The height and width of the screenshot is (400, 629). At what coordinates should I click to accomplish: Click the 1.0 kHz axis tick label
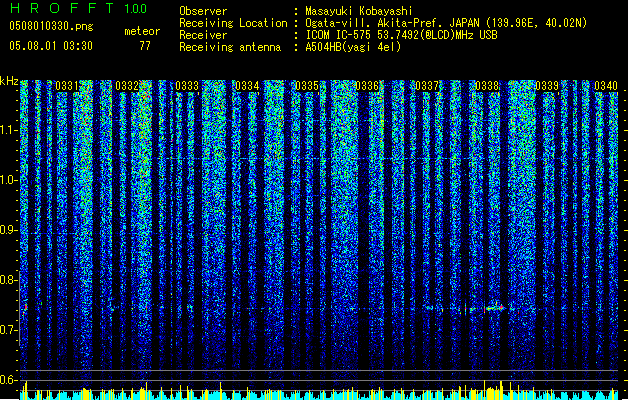pos(8,180)
